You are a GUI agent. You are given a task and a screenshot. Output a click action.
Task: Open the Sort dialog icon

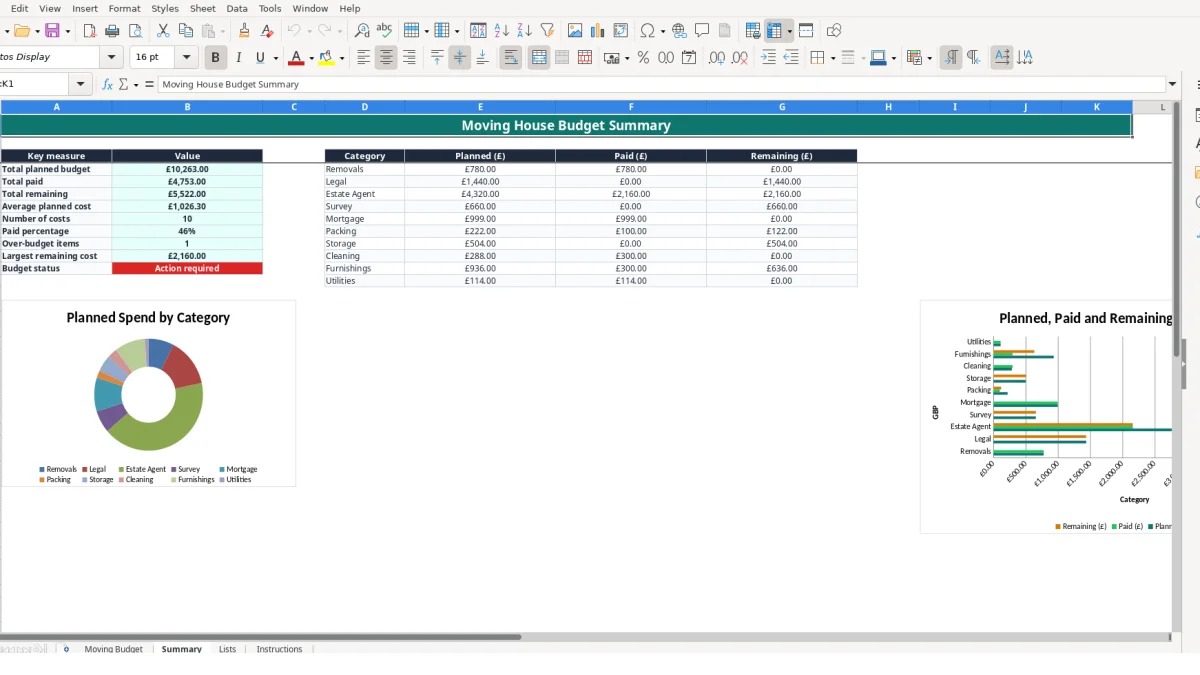[x=478, y=31]
